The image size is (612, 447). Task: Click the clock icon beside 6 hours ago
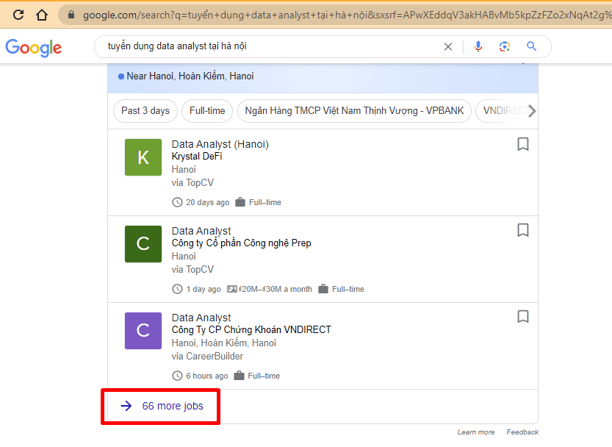(177, 376)
